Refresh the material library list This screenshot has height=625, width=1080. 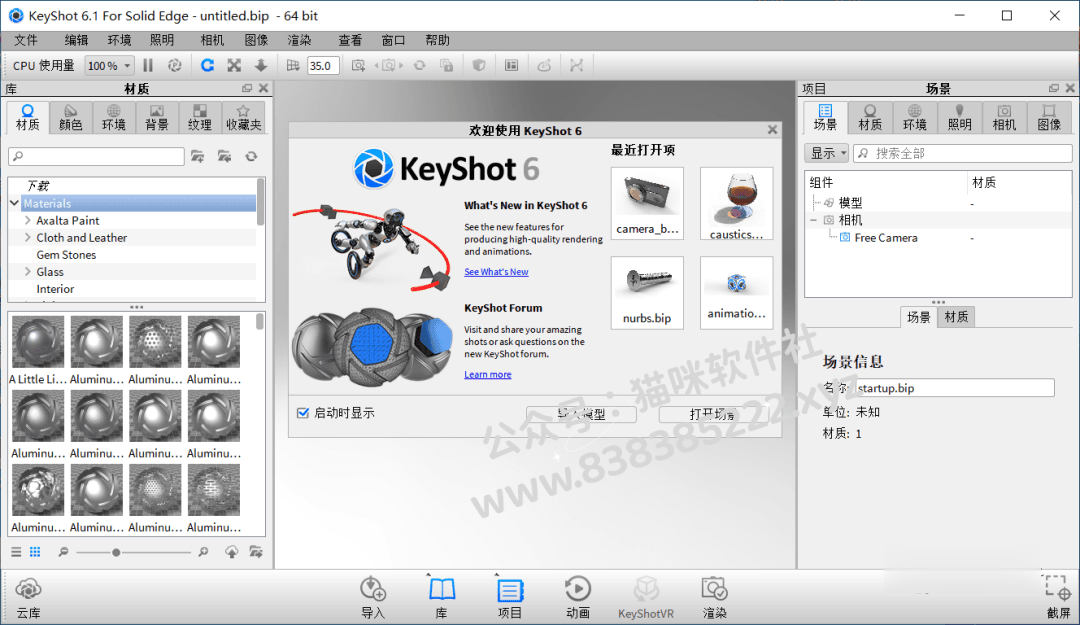click(x=251, y=156)
